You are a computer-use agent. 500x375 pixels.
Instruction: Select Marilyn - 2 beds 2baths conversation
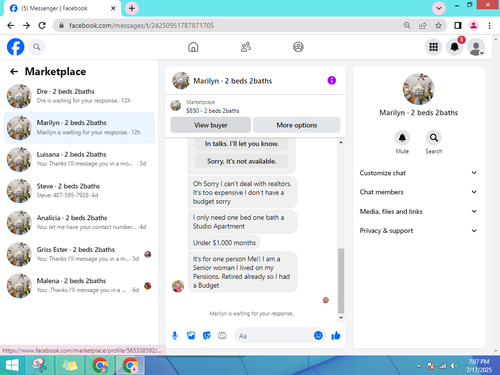[79, 128]
